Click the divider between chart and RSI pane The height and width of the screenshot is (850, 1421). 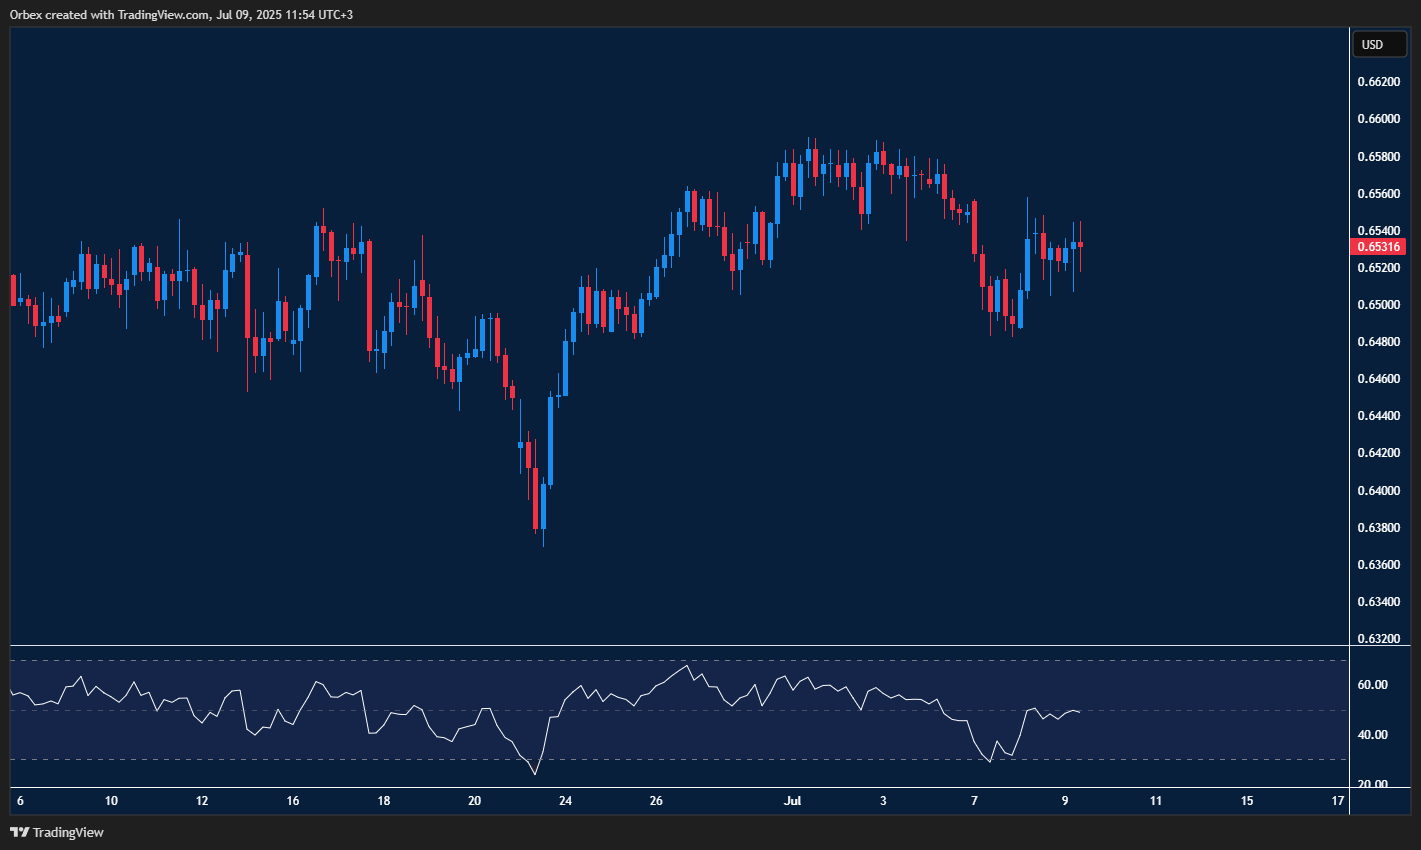coord(670,646)
